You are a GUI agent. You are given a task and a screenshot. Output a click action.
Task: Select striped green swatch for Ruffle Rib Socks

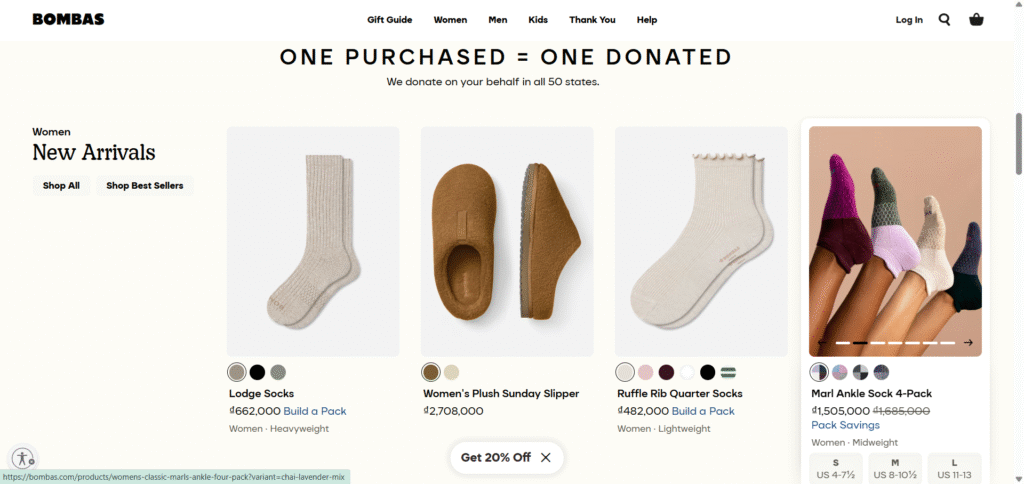(728, 372)
